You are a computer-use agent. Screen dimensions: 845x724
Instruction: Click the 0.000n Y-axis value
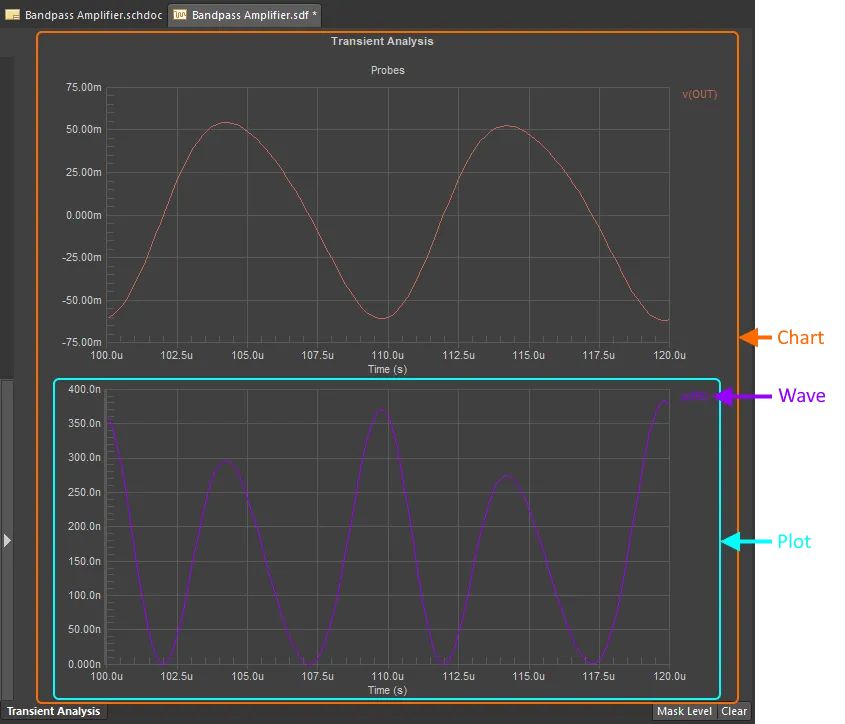[84, 664]
